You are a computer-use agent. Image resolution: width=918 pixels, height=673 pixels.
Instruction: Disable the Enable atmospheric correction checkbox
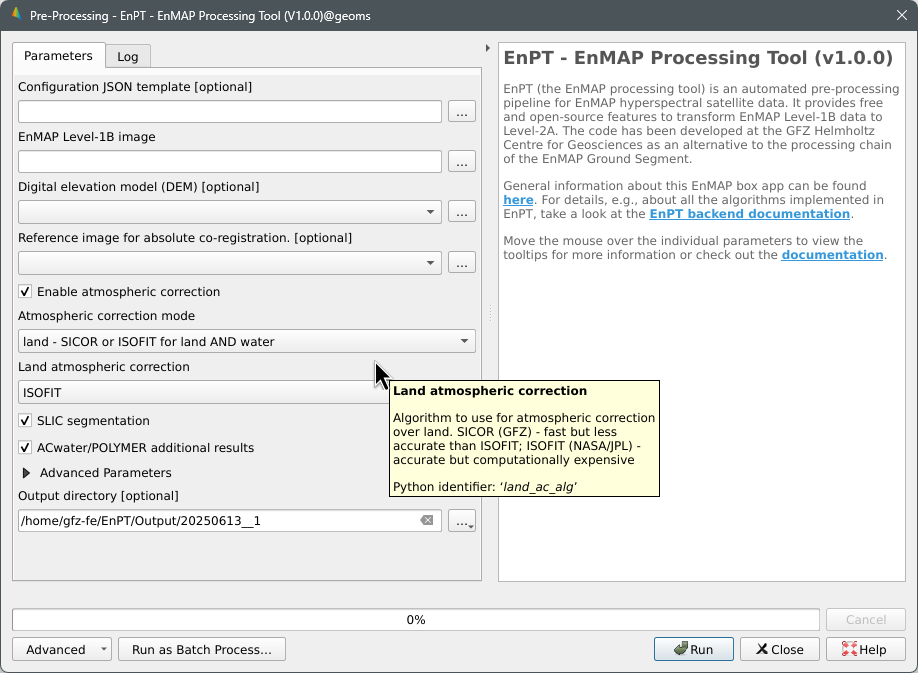click(24, 291)
